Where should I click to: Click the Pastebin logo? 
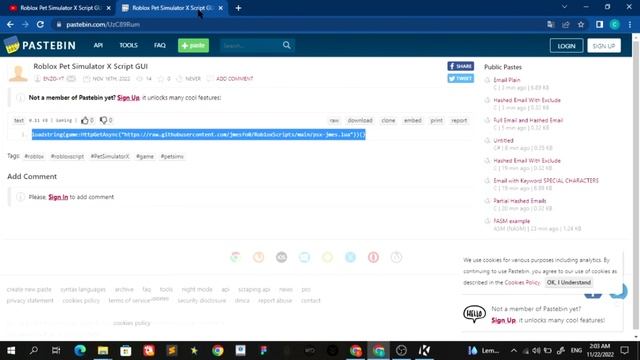click(x=40, y=45)
